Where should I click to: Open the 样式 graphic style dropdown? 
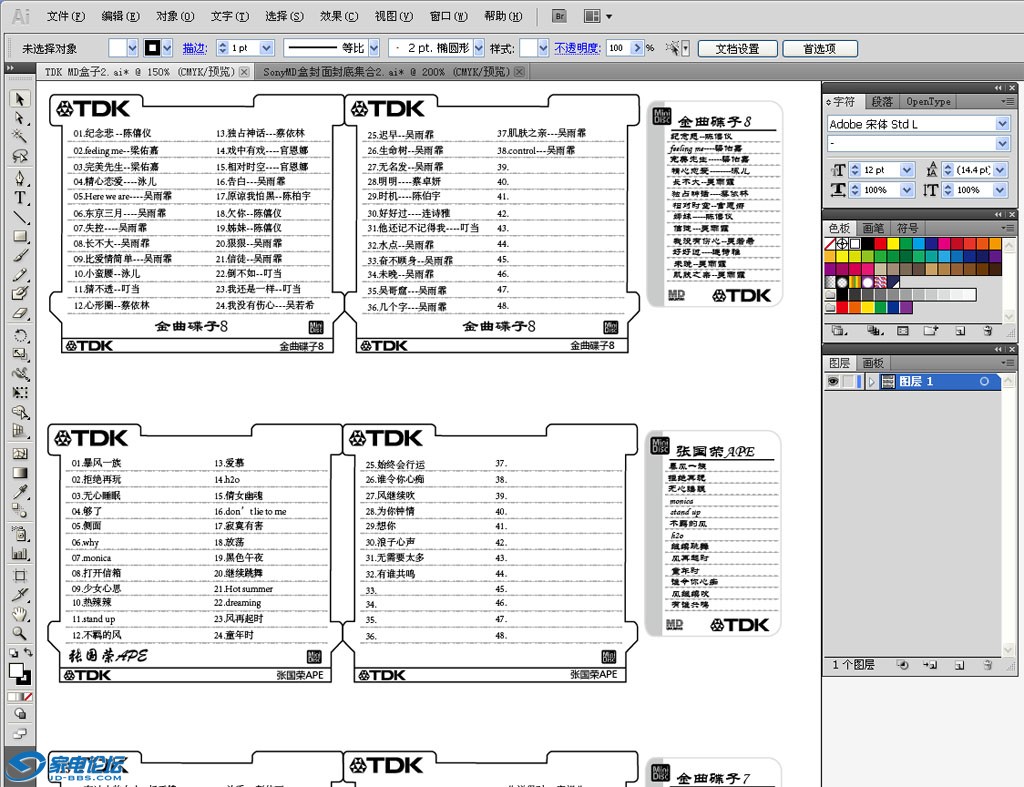click(543, 48)
